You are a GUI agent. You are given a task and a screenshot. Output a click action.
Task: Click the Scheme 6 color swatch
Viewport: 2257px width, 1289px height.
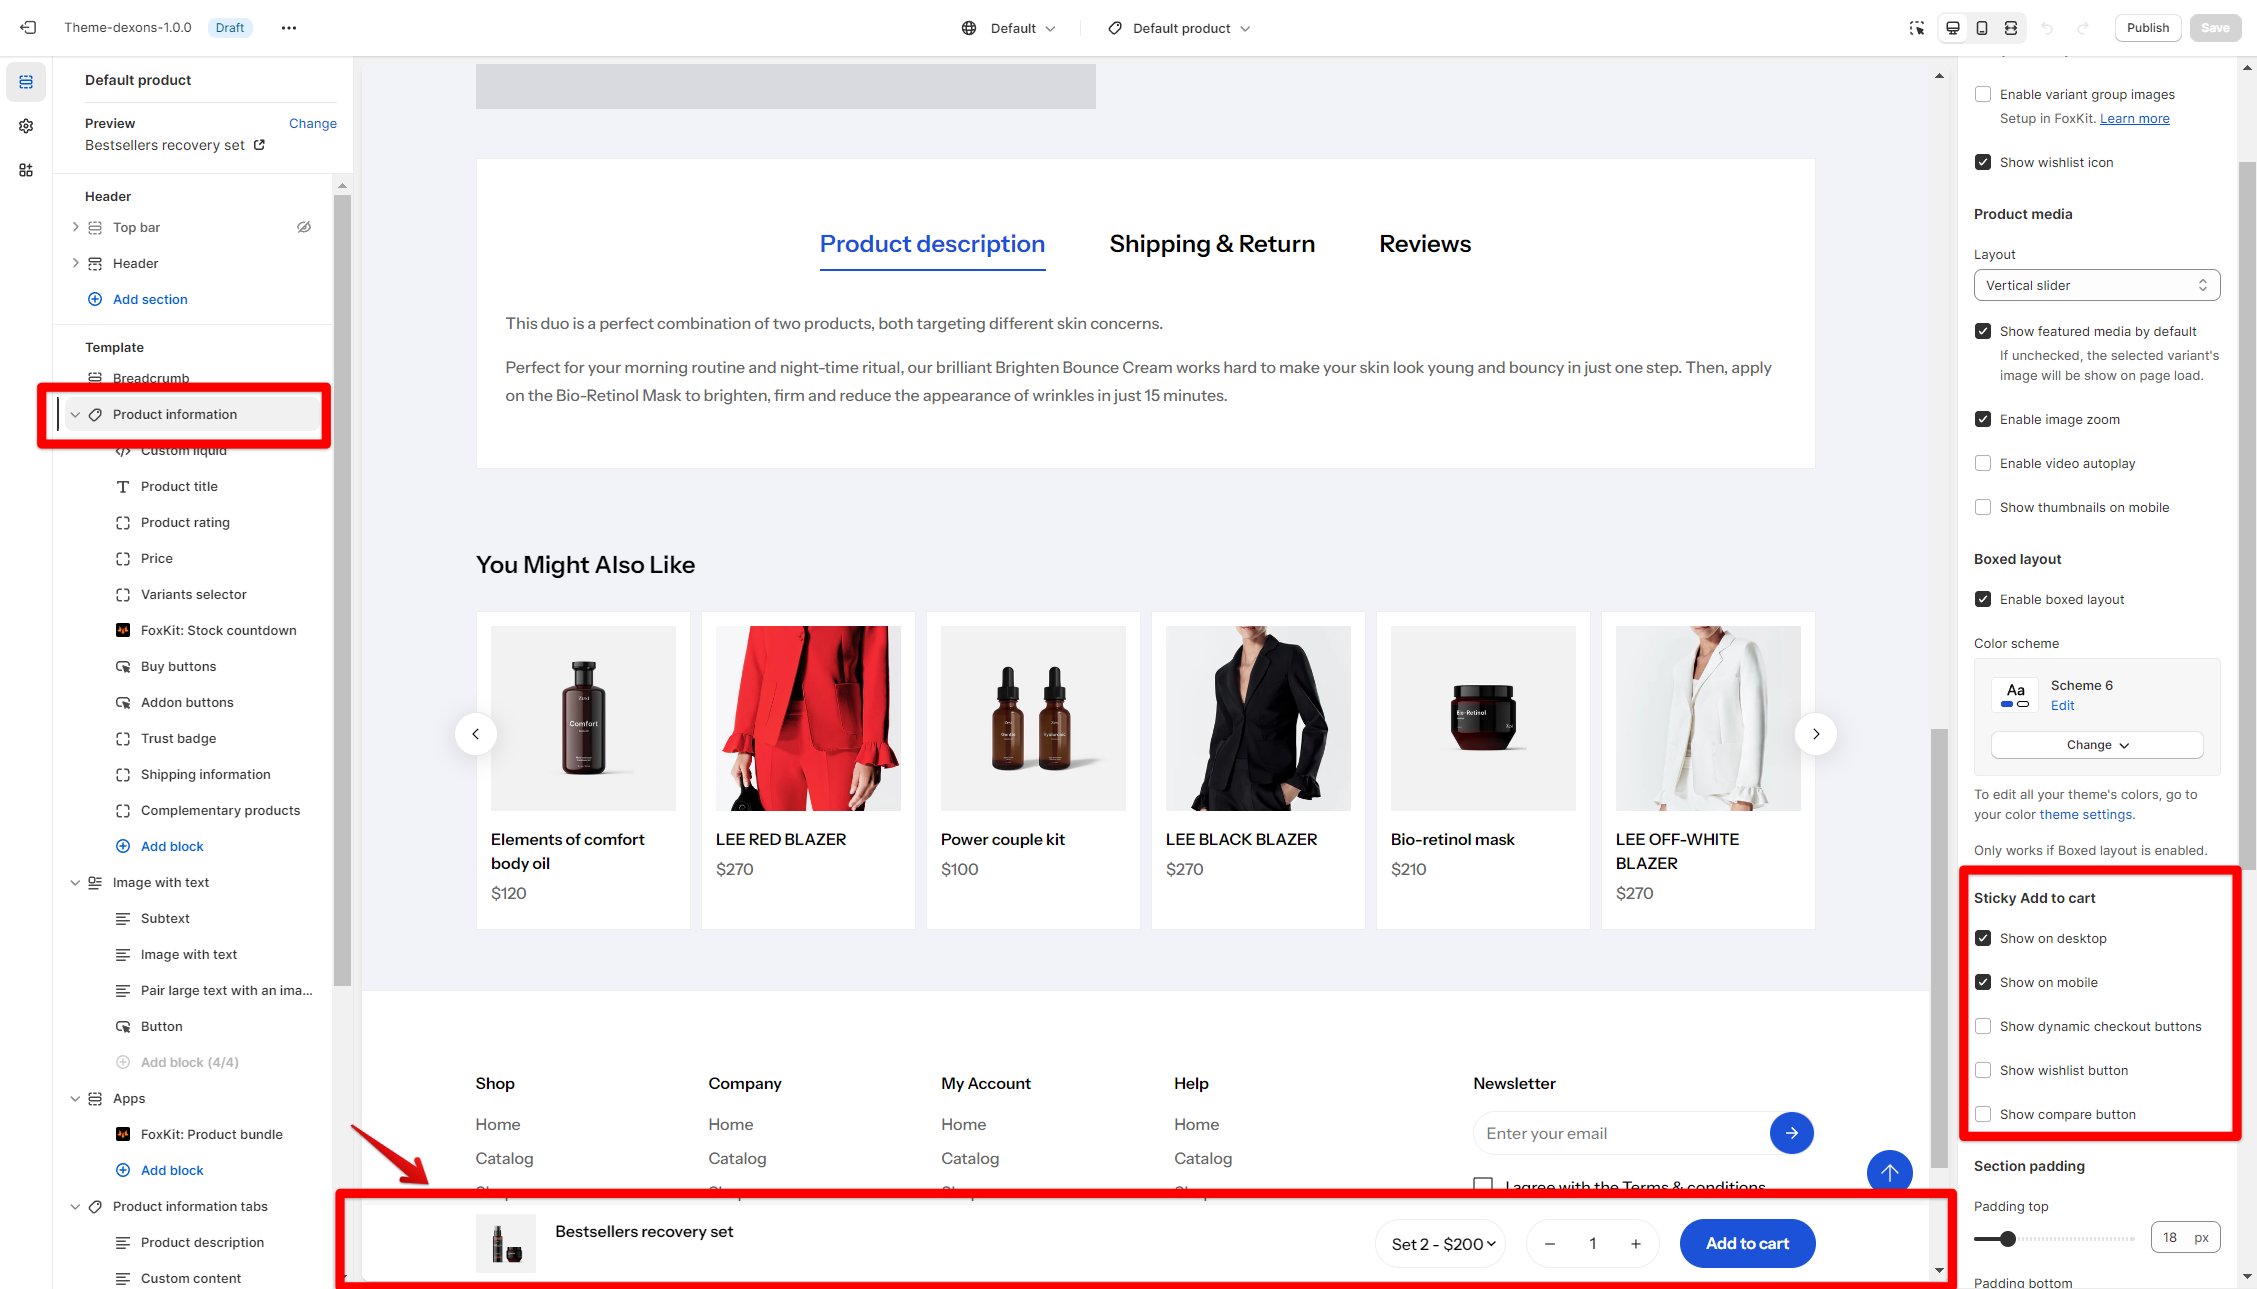coord(2015,694)
